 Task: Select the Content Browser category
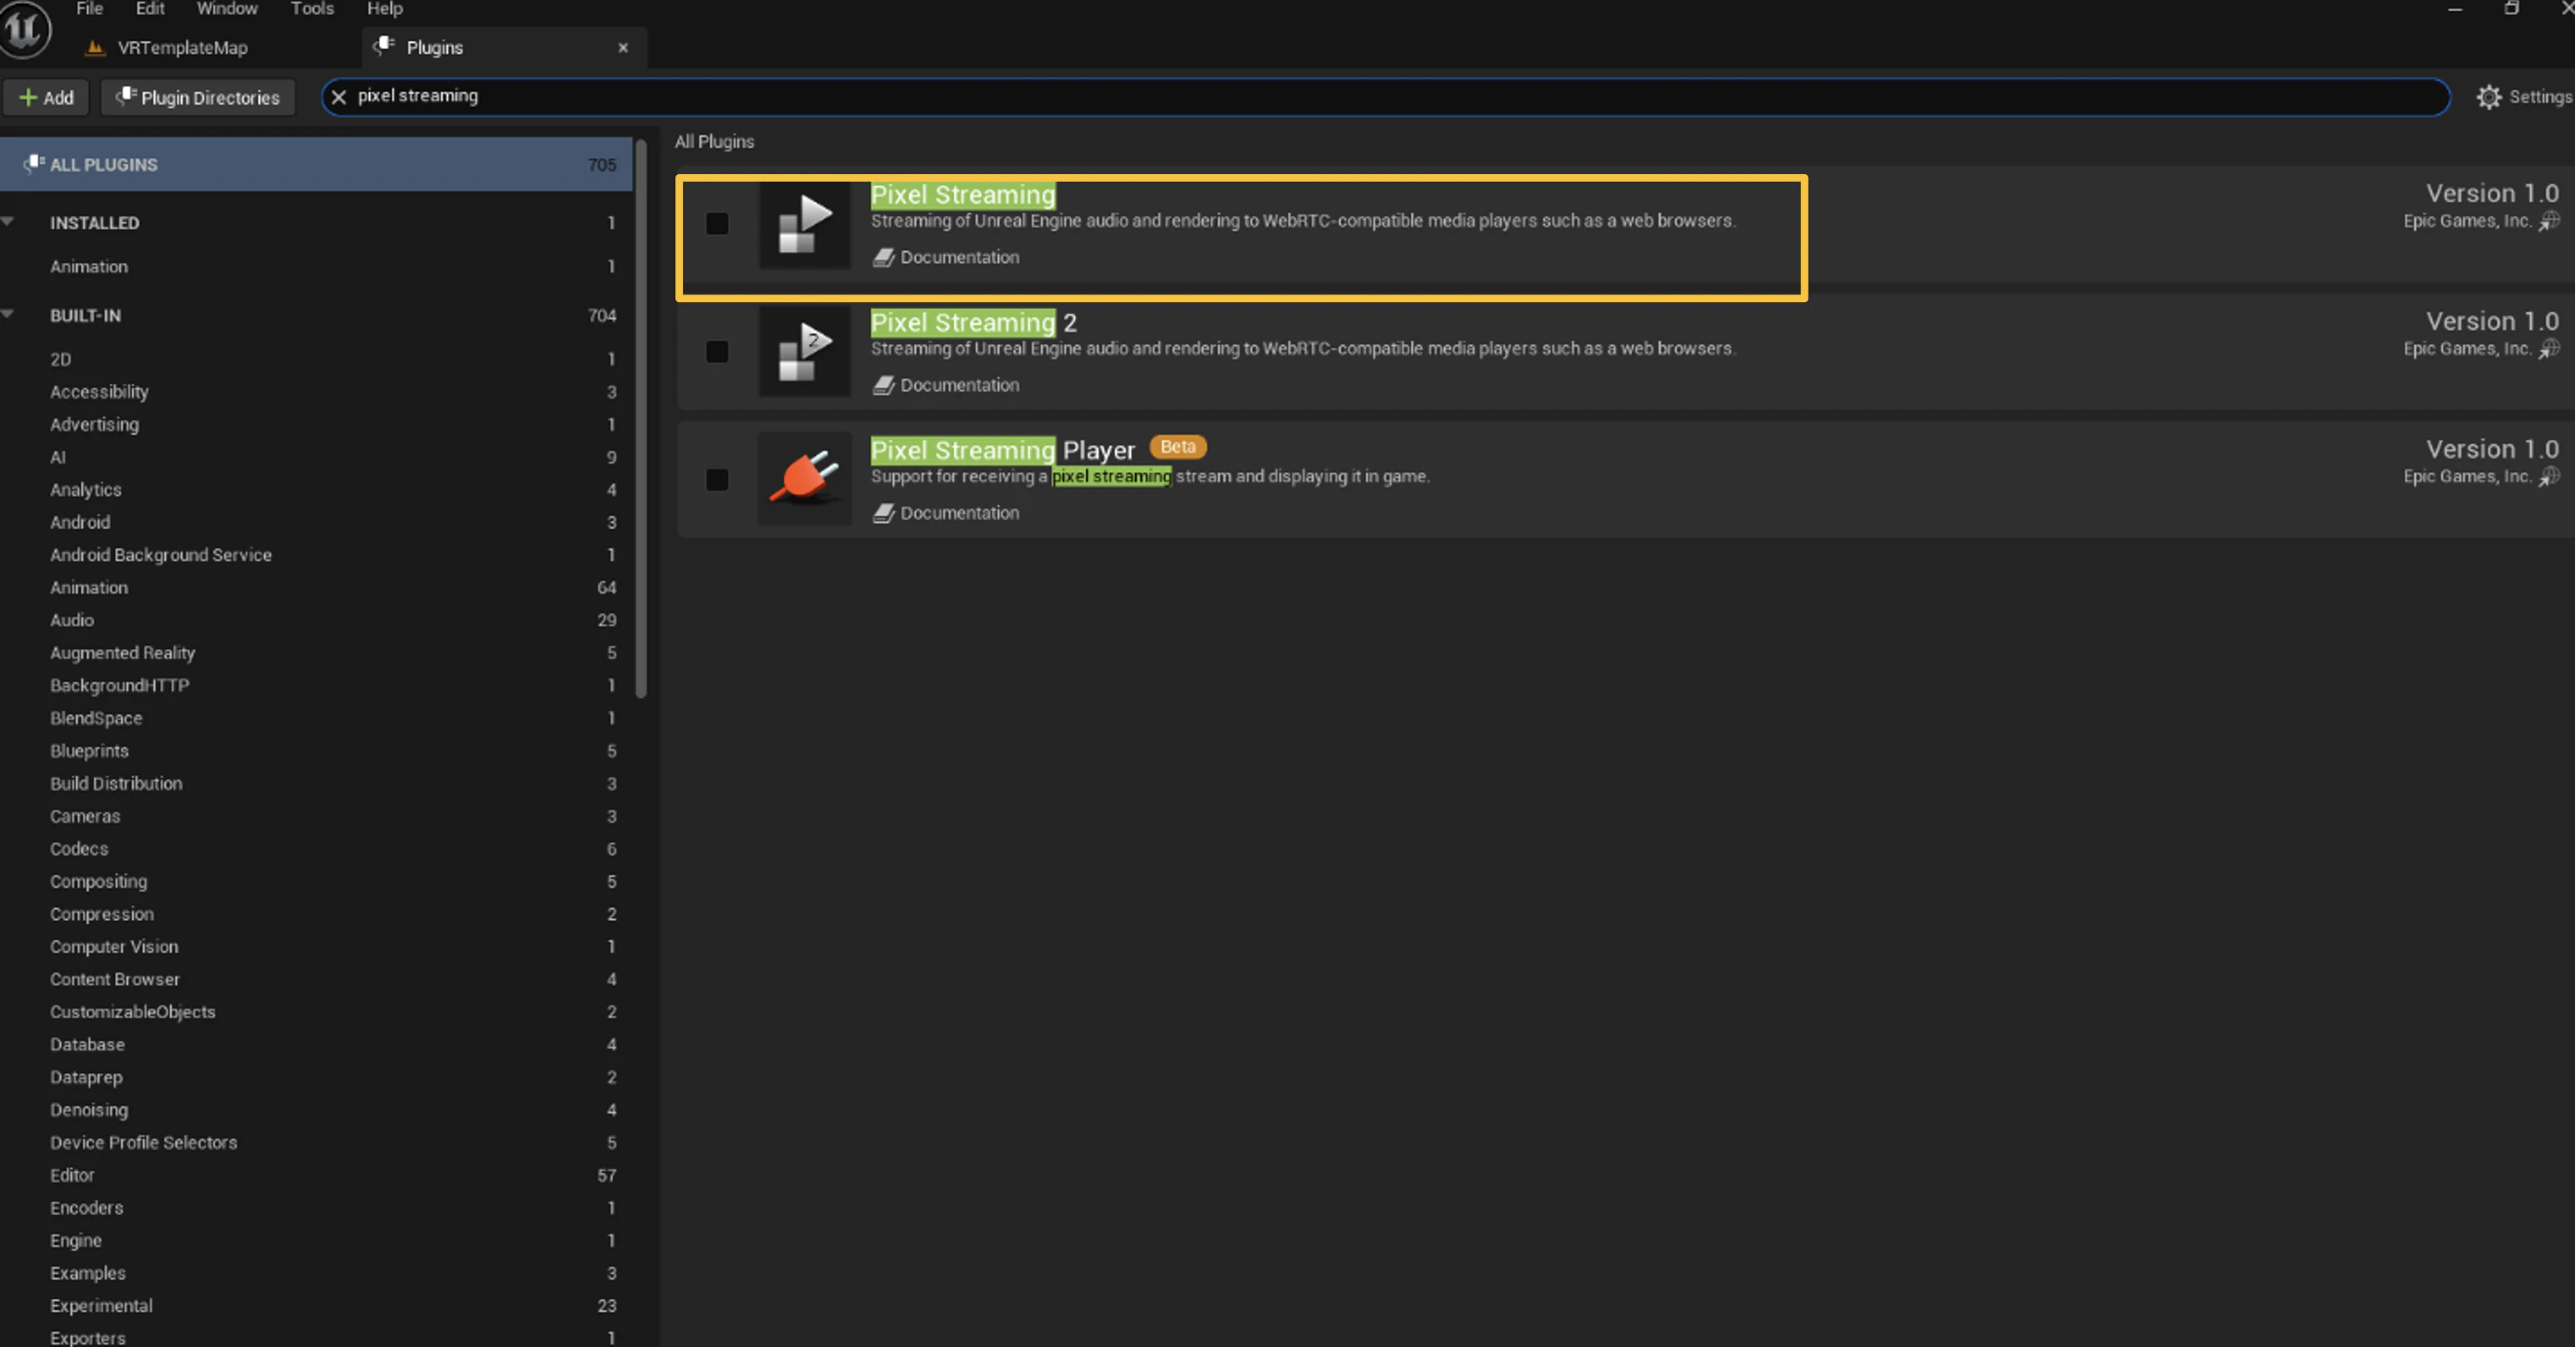click(x=316, y=980)
